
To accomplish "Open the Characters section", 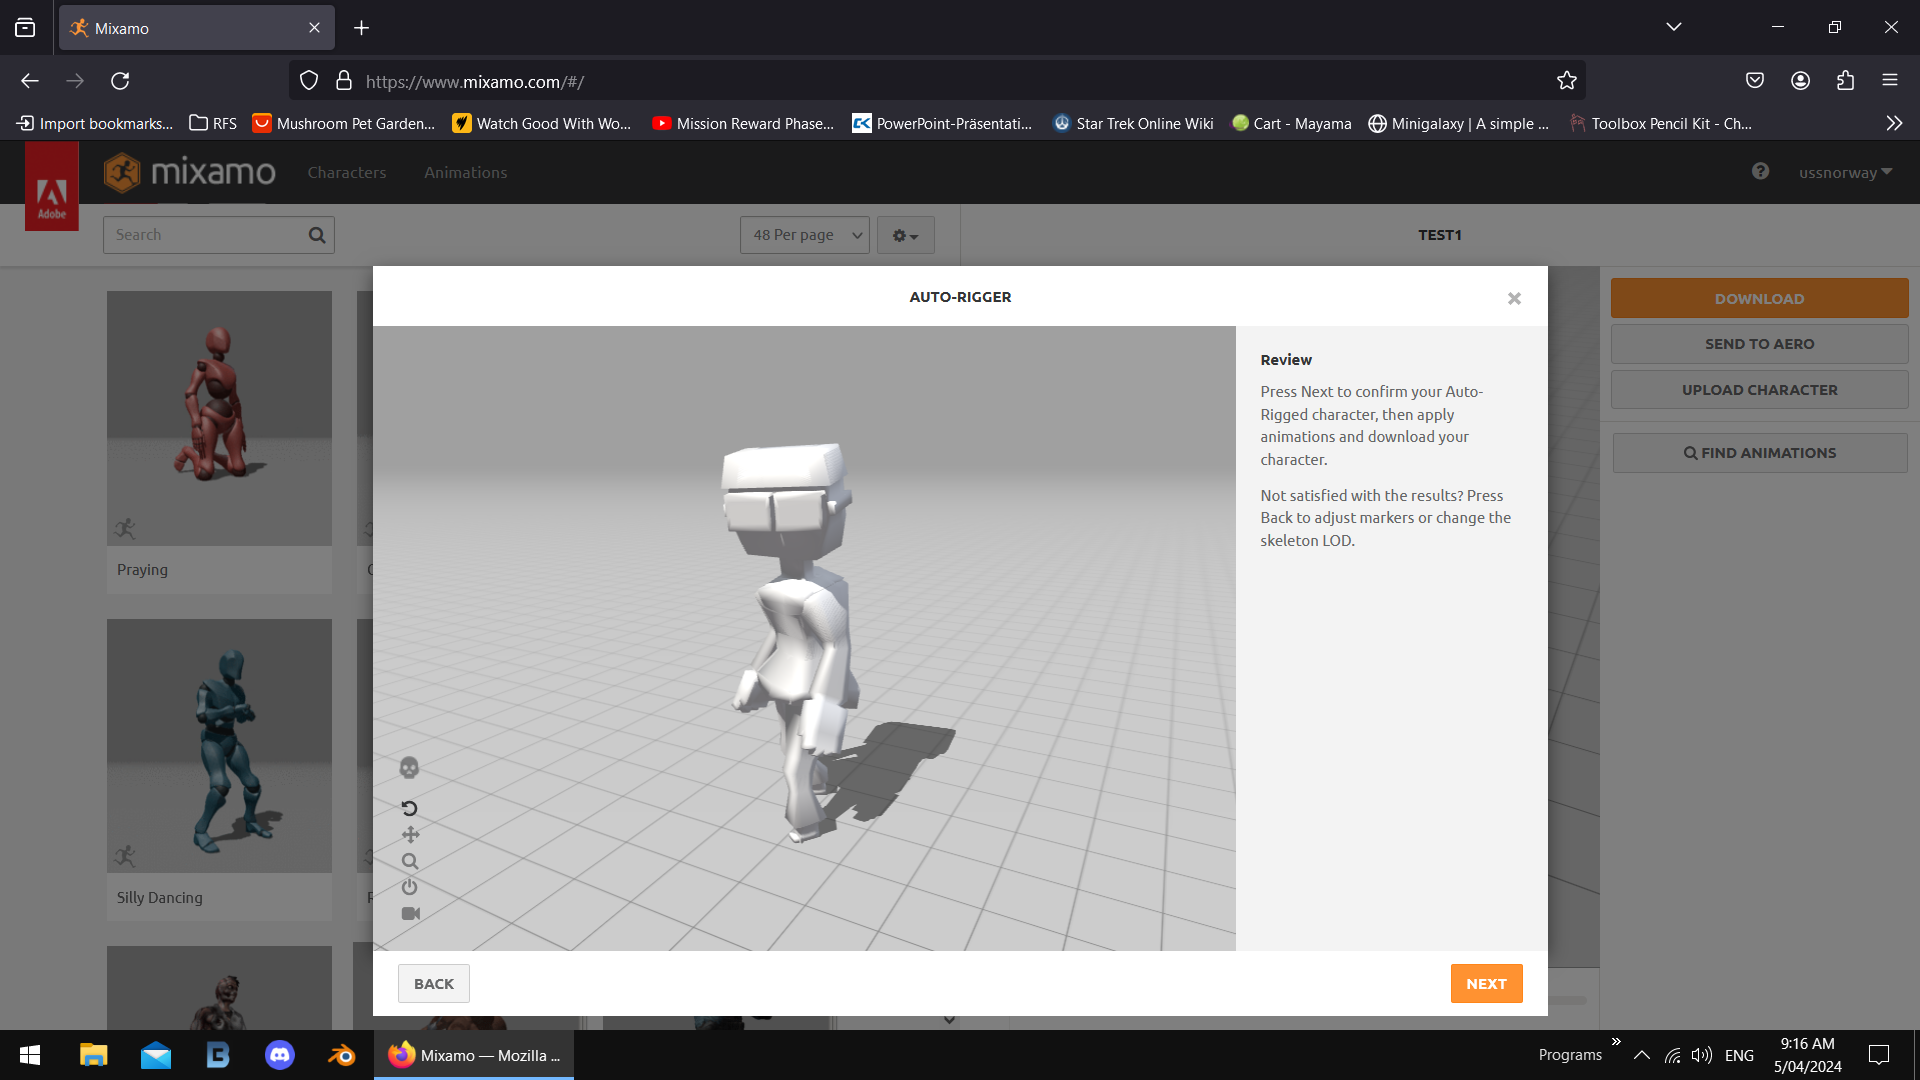I will 347,172.
